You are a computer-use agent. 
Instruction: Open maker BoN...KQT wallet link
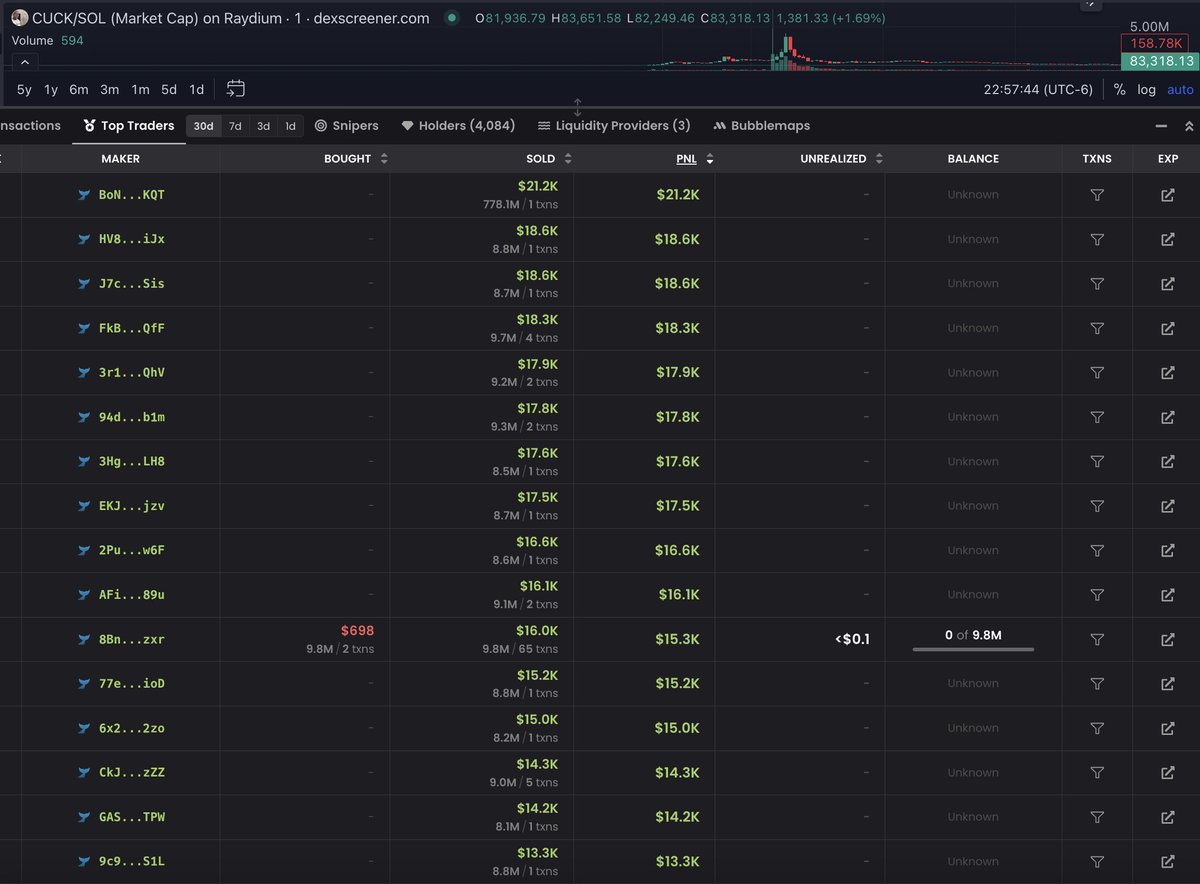pos(132,195)
